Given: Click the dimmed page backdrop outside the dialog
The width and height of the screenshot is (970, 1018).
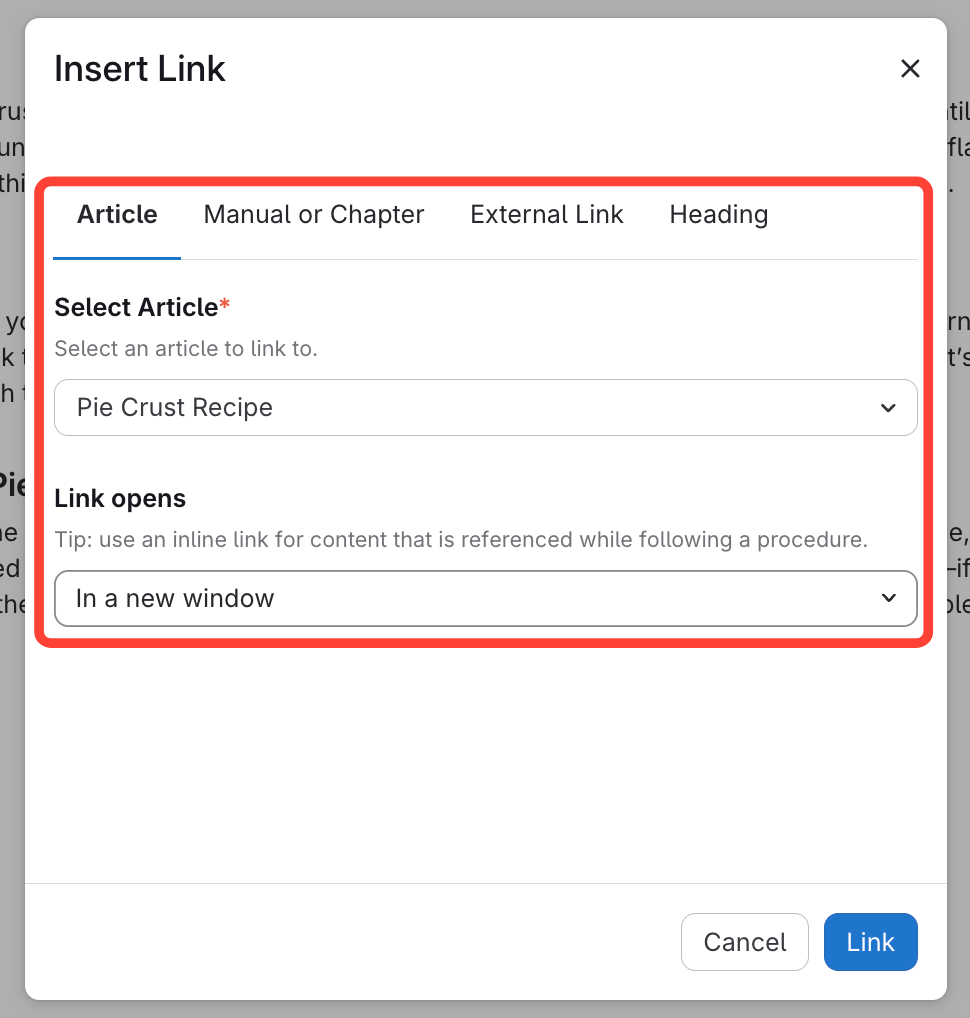Looking at the screenshot, I should pyautogui.click(x=10, y=800).
